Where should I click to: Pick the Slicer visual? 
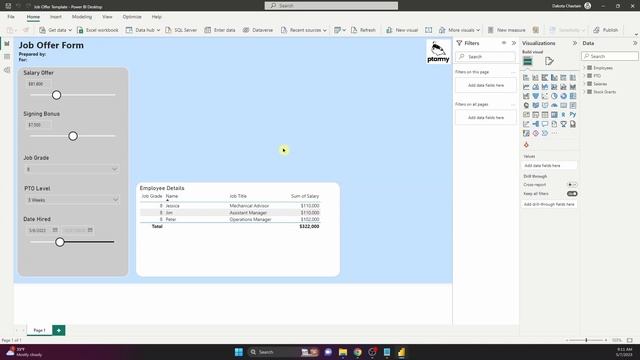(x=536, y=115)
